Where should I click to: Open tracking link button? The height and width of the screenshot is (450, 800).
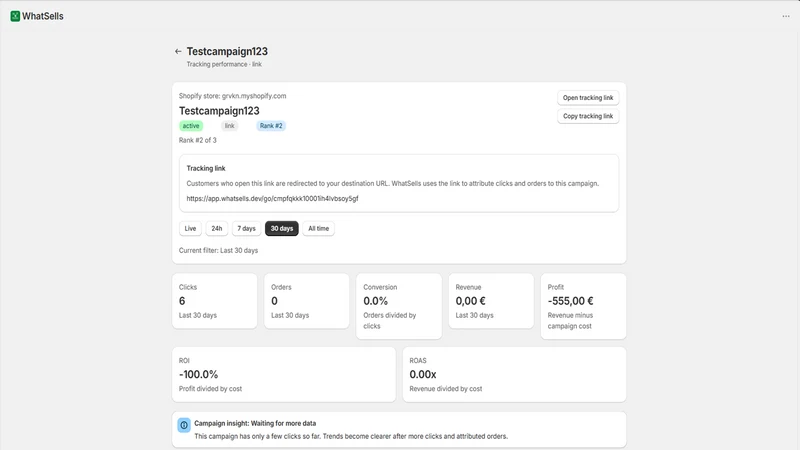pos(588,97)
